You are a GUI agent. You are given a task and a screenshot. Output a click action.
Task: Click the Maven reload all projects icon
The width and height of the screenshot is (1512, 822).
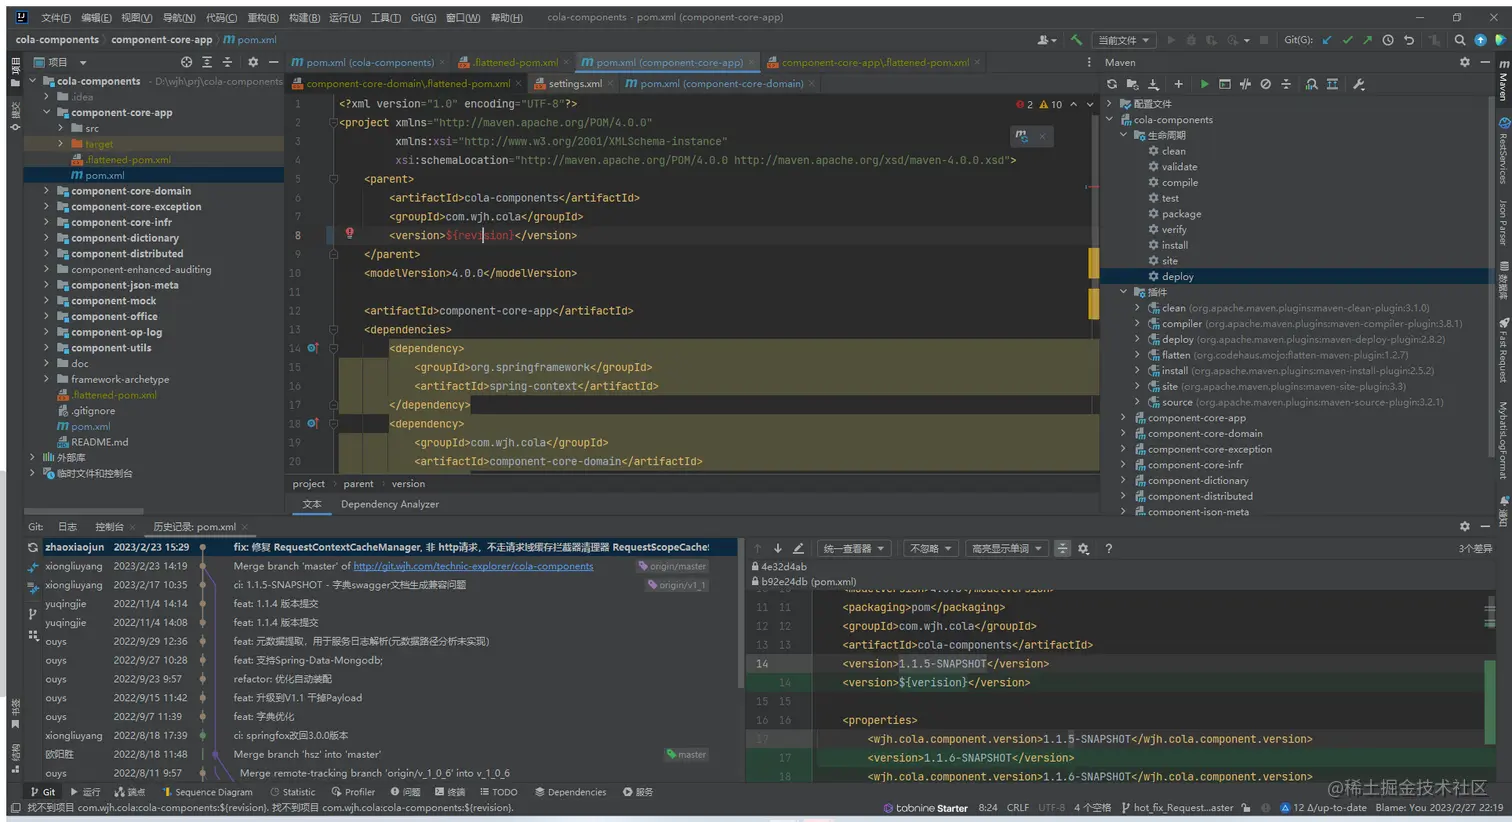(x=1112, y=84)
